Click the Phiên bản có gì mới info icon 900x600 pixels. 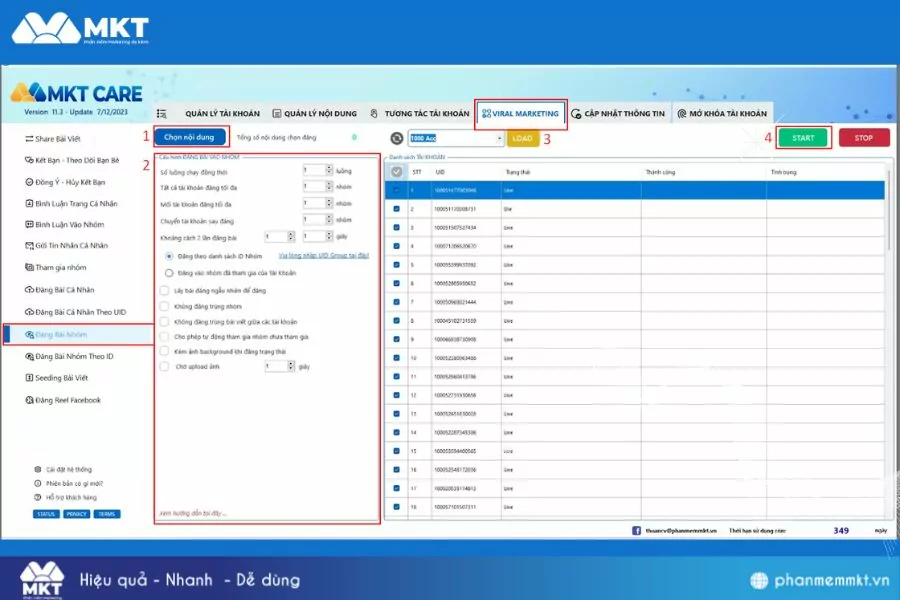pyautogui.click(x=38, y=483)
